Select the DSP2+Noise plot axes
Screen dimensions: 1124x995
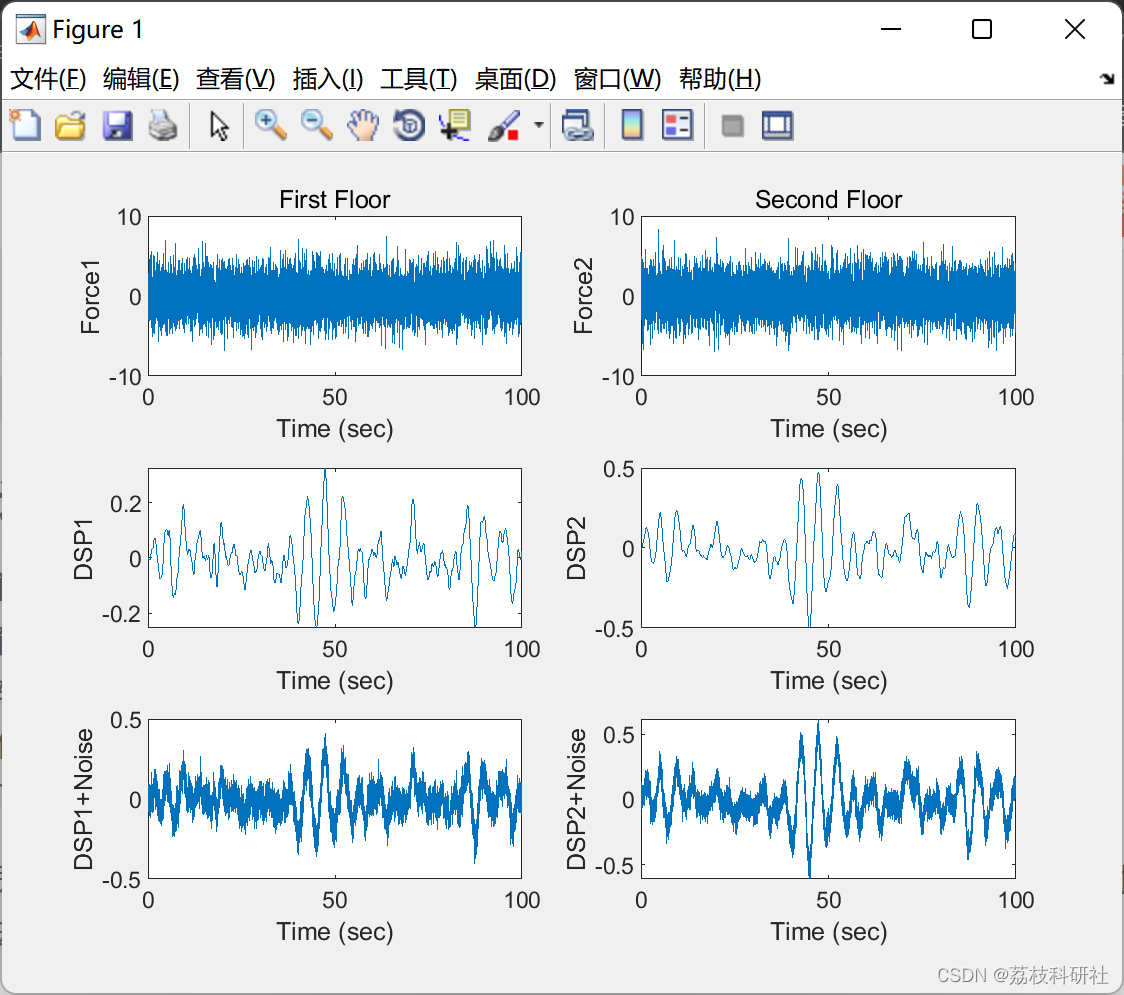pos(828,799)
